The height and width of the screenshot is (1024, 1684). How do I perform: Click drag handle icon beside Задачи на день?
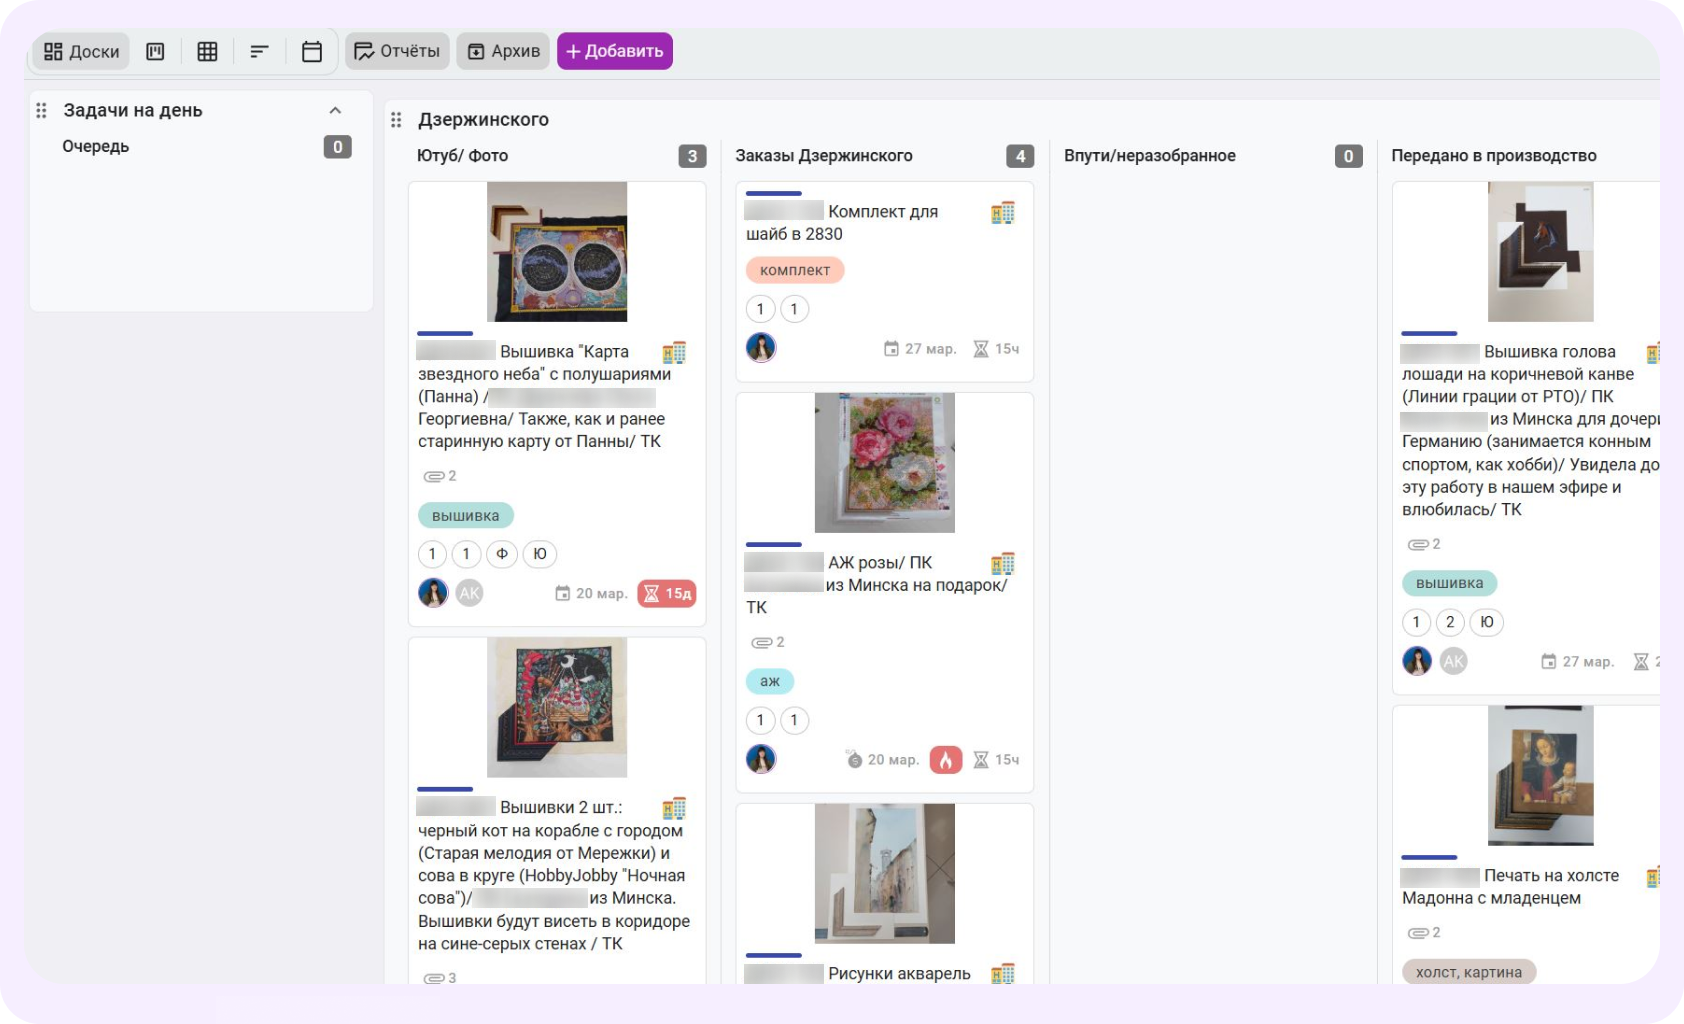41,111
